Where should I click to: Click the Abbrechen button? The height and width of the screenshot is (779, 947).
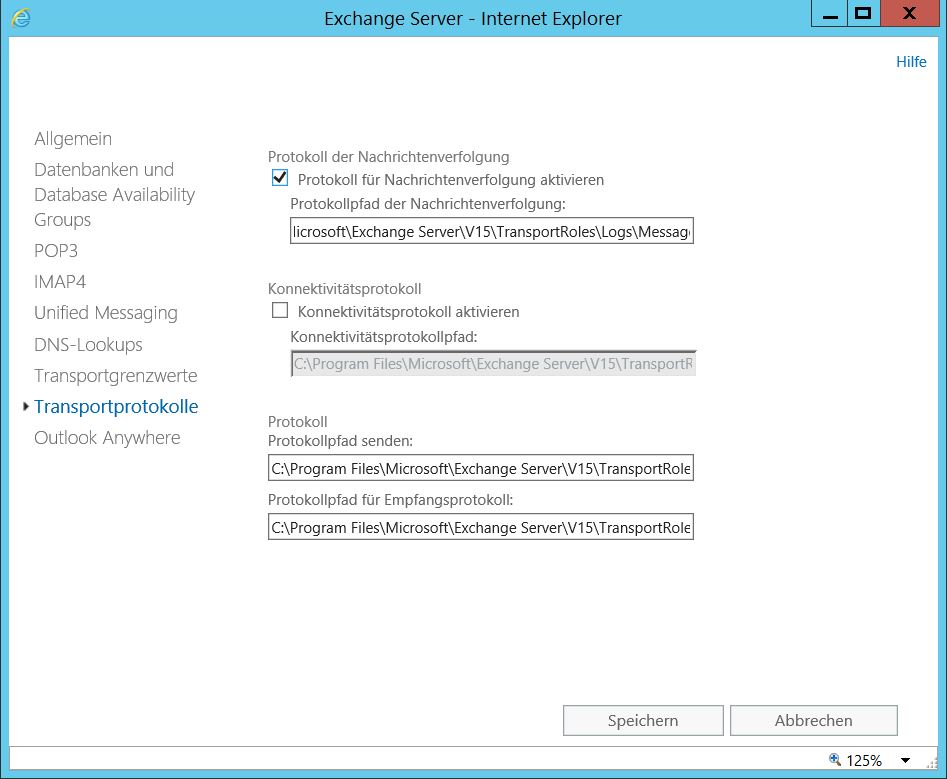(x=813, y=720)
